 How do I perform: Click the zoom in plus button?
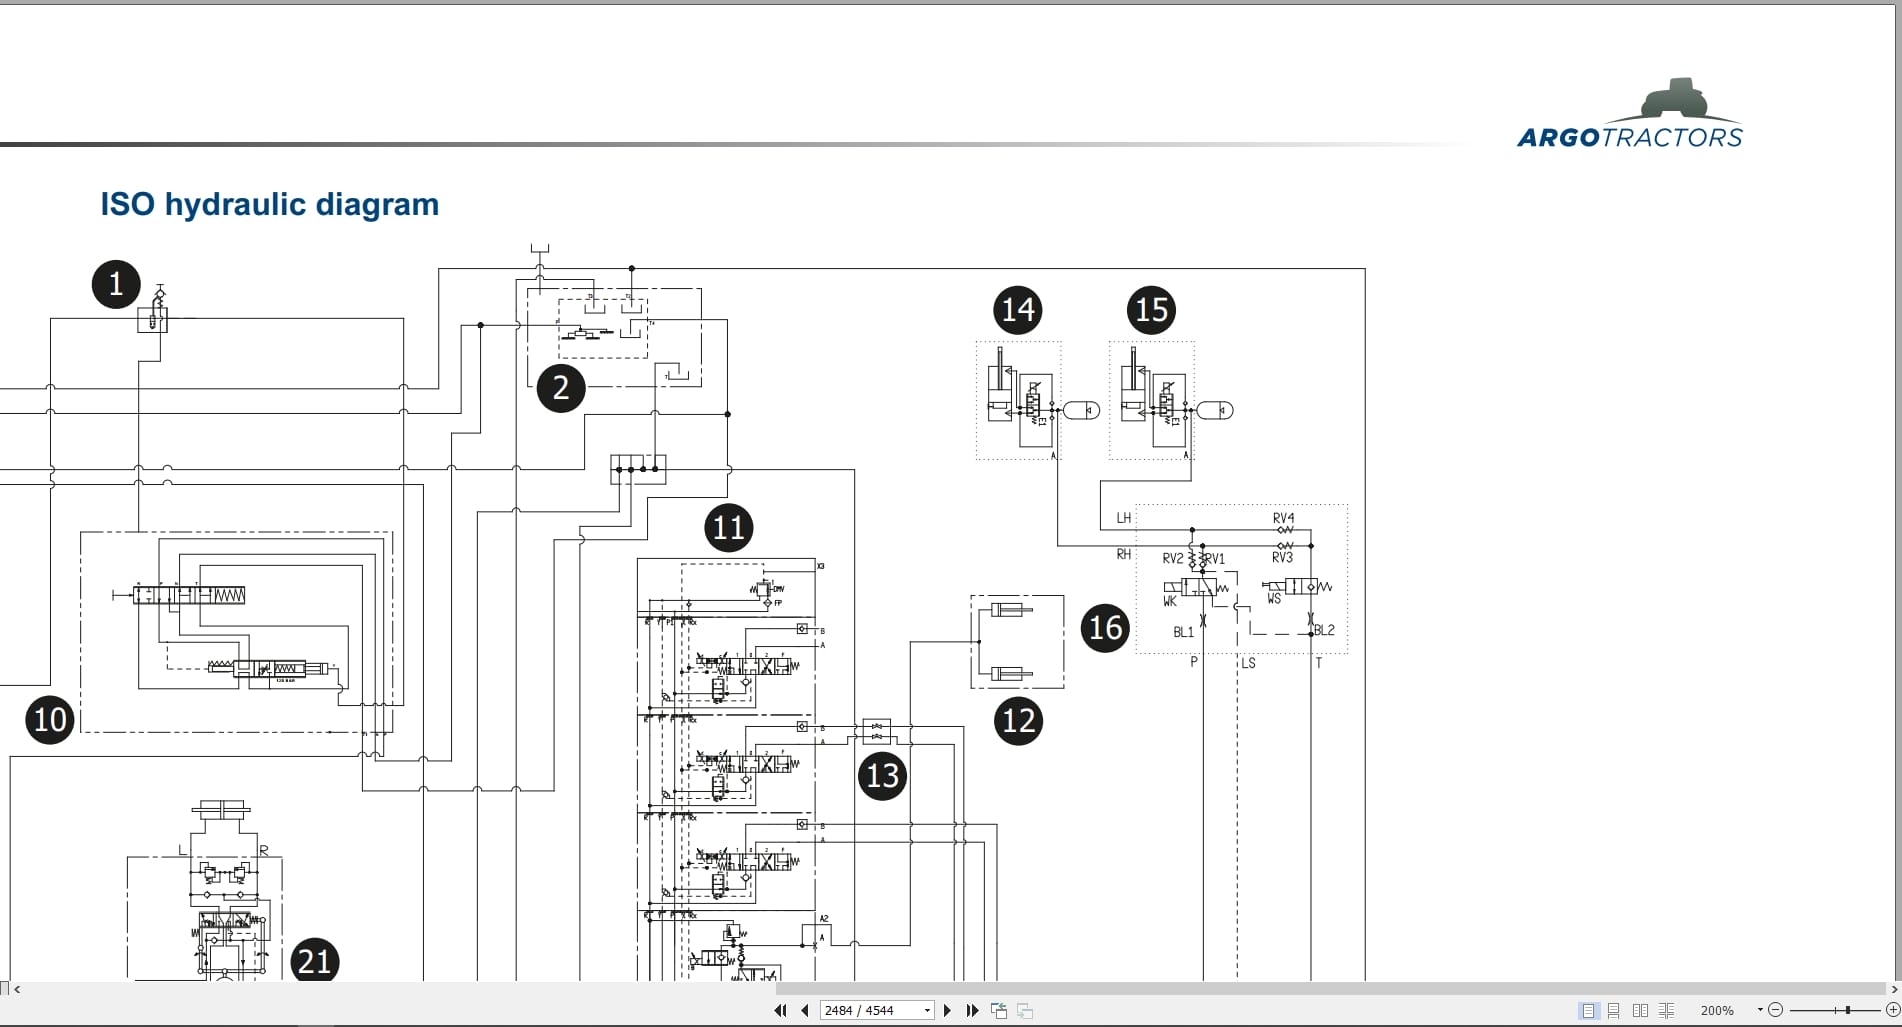point(1892,1010)
